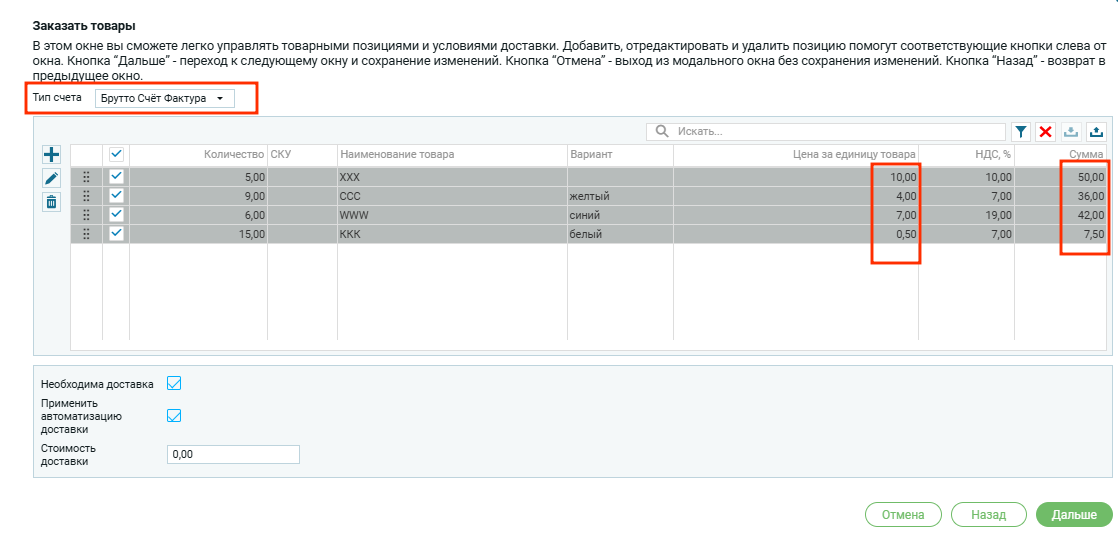Click drag handle of XXX row
Viewport: 1118px width, 549px height.
pos(86,177)
